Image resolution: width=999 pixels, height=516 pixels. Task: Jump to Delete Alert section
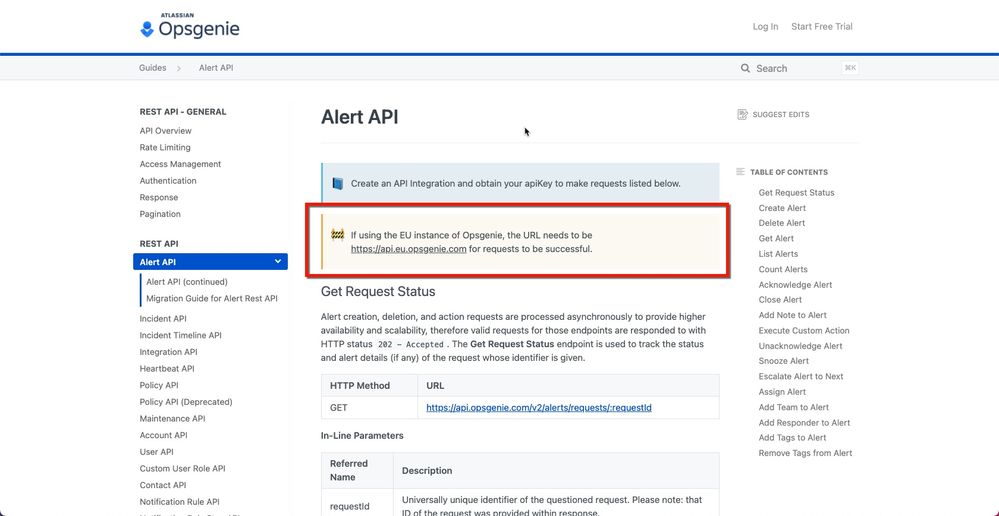coord(782,223)
